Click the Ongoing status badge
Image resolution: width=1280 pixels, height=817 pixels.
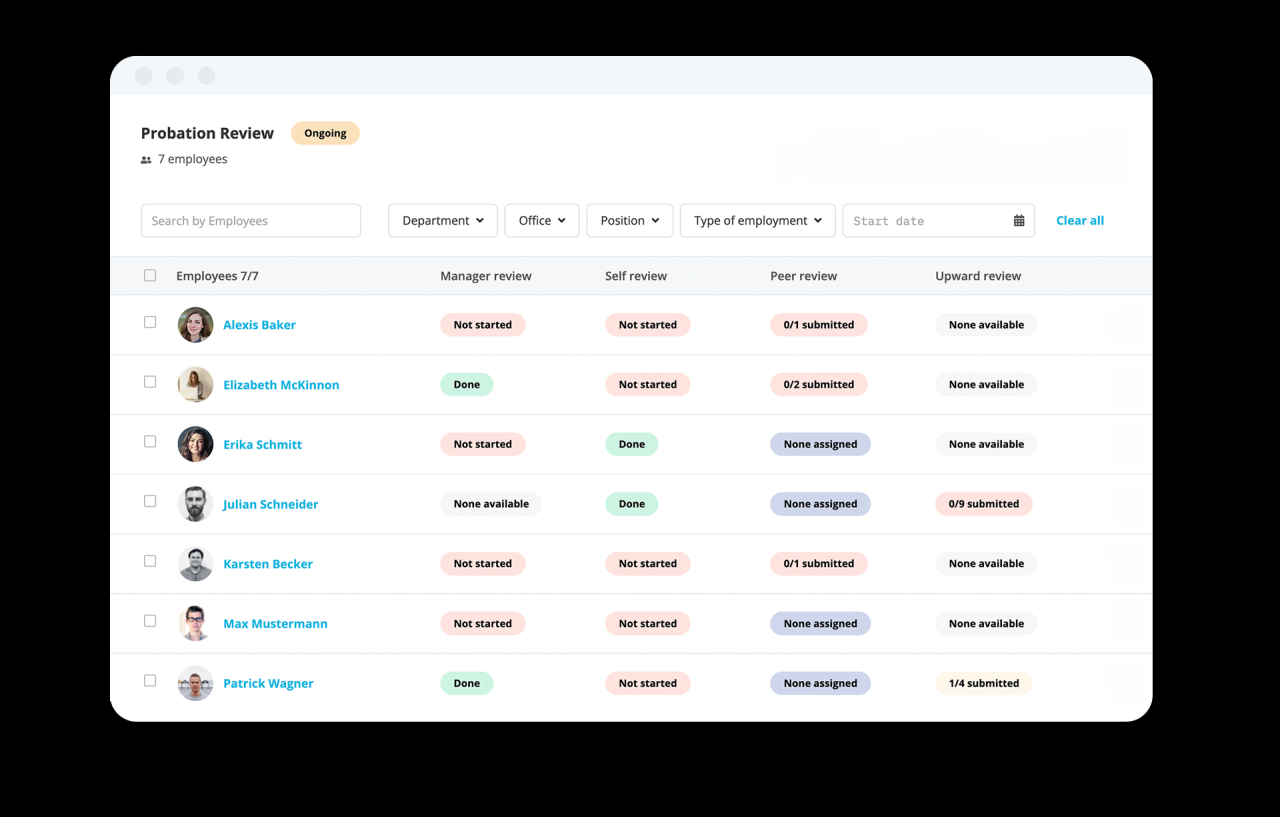coord(325,132)
